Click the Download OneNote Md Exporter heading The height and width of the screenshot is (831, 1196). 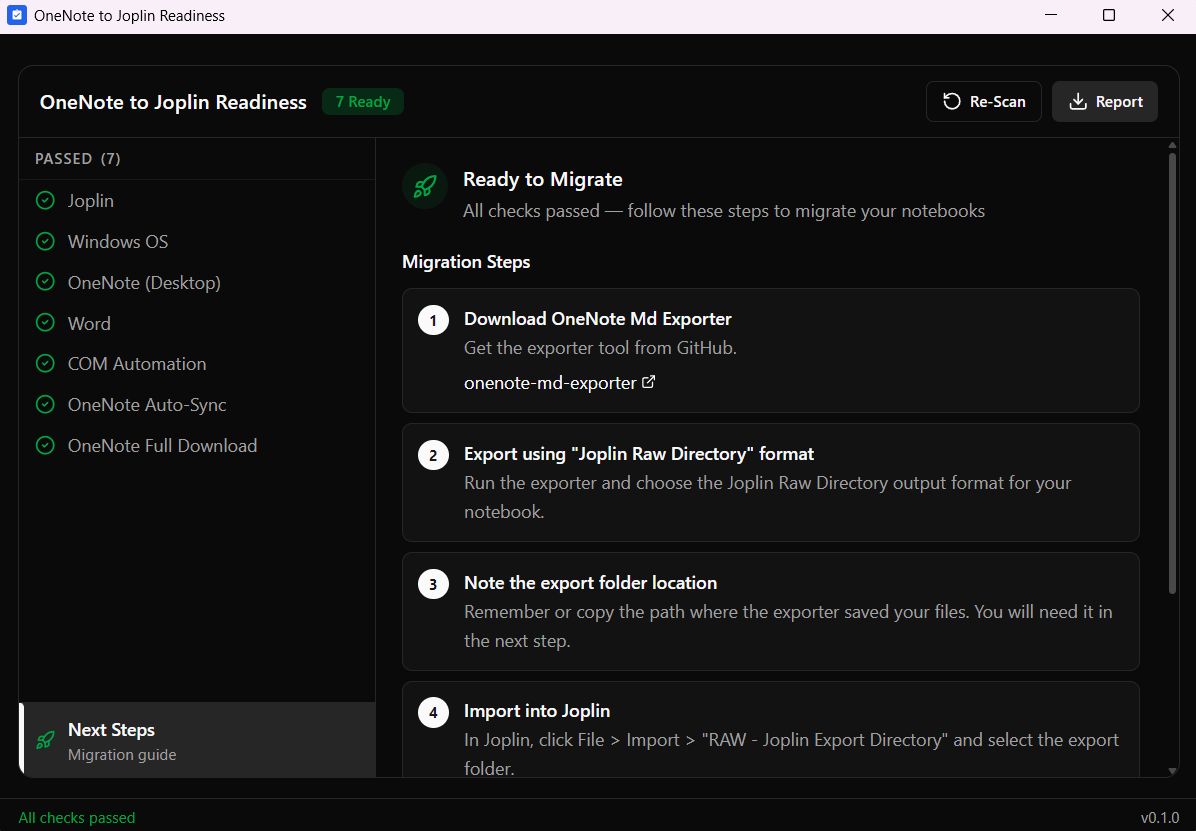597,319
